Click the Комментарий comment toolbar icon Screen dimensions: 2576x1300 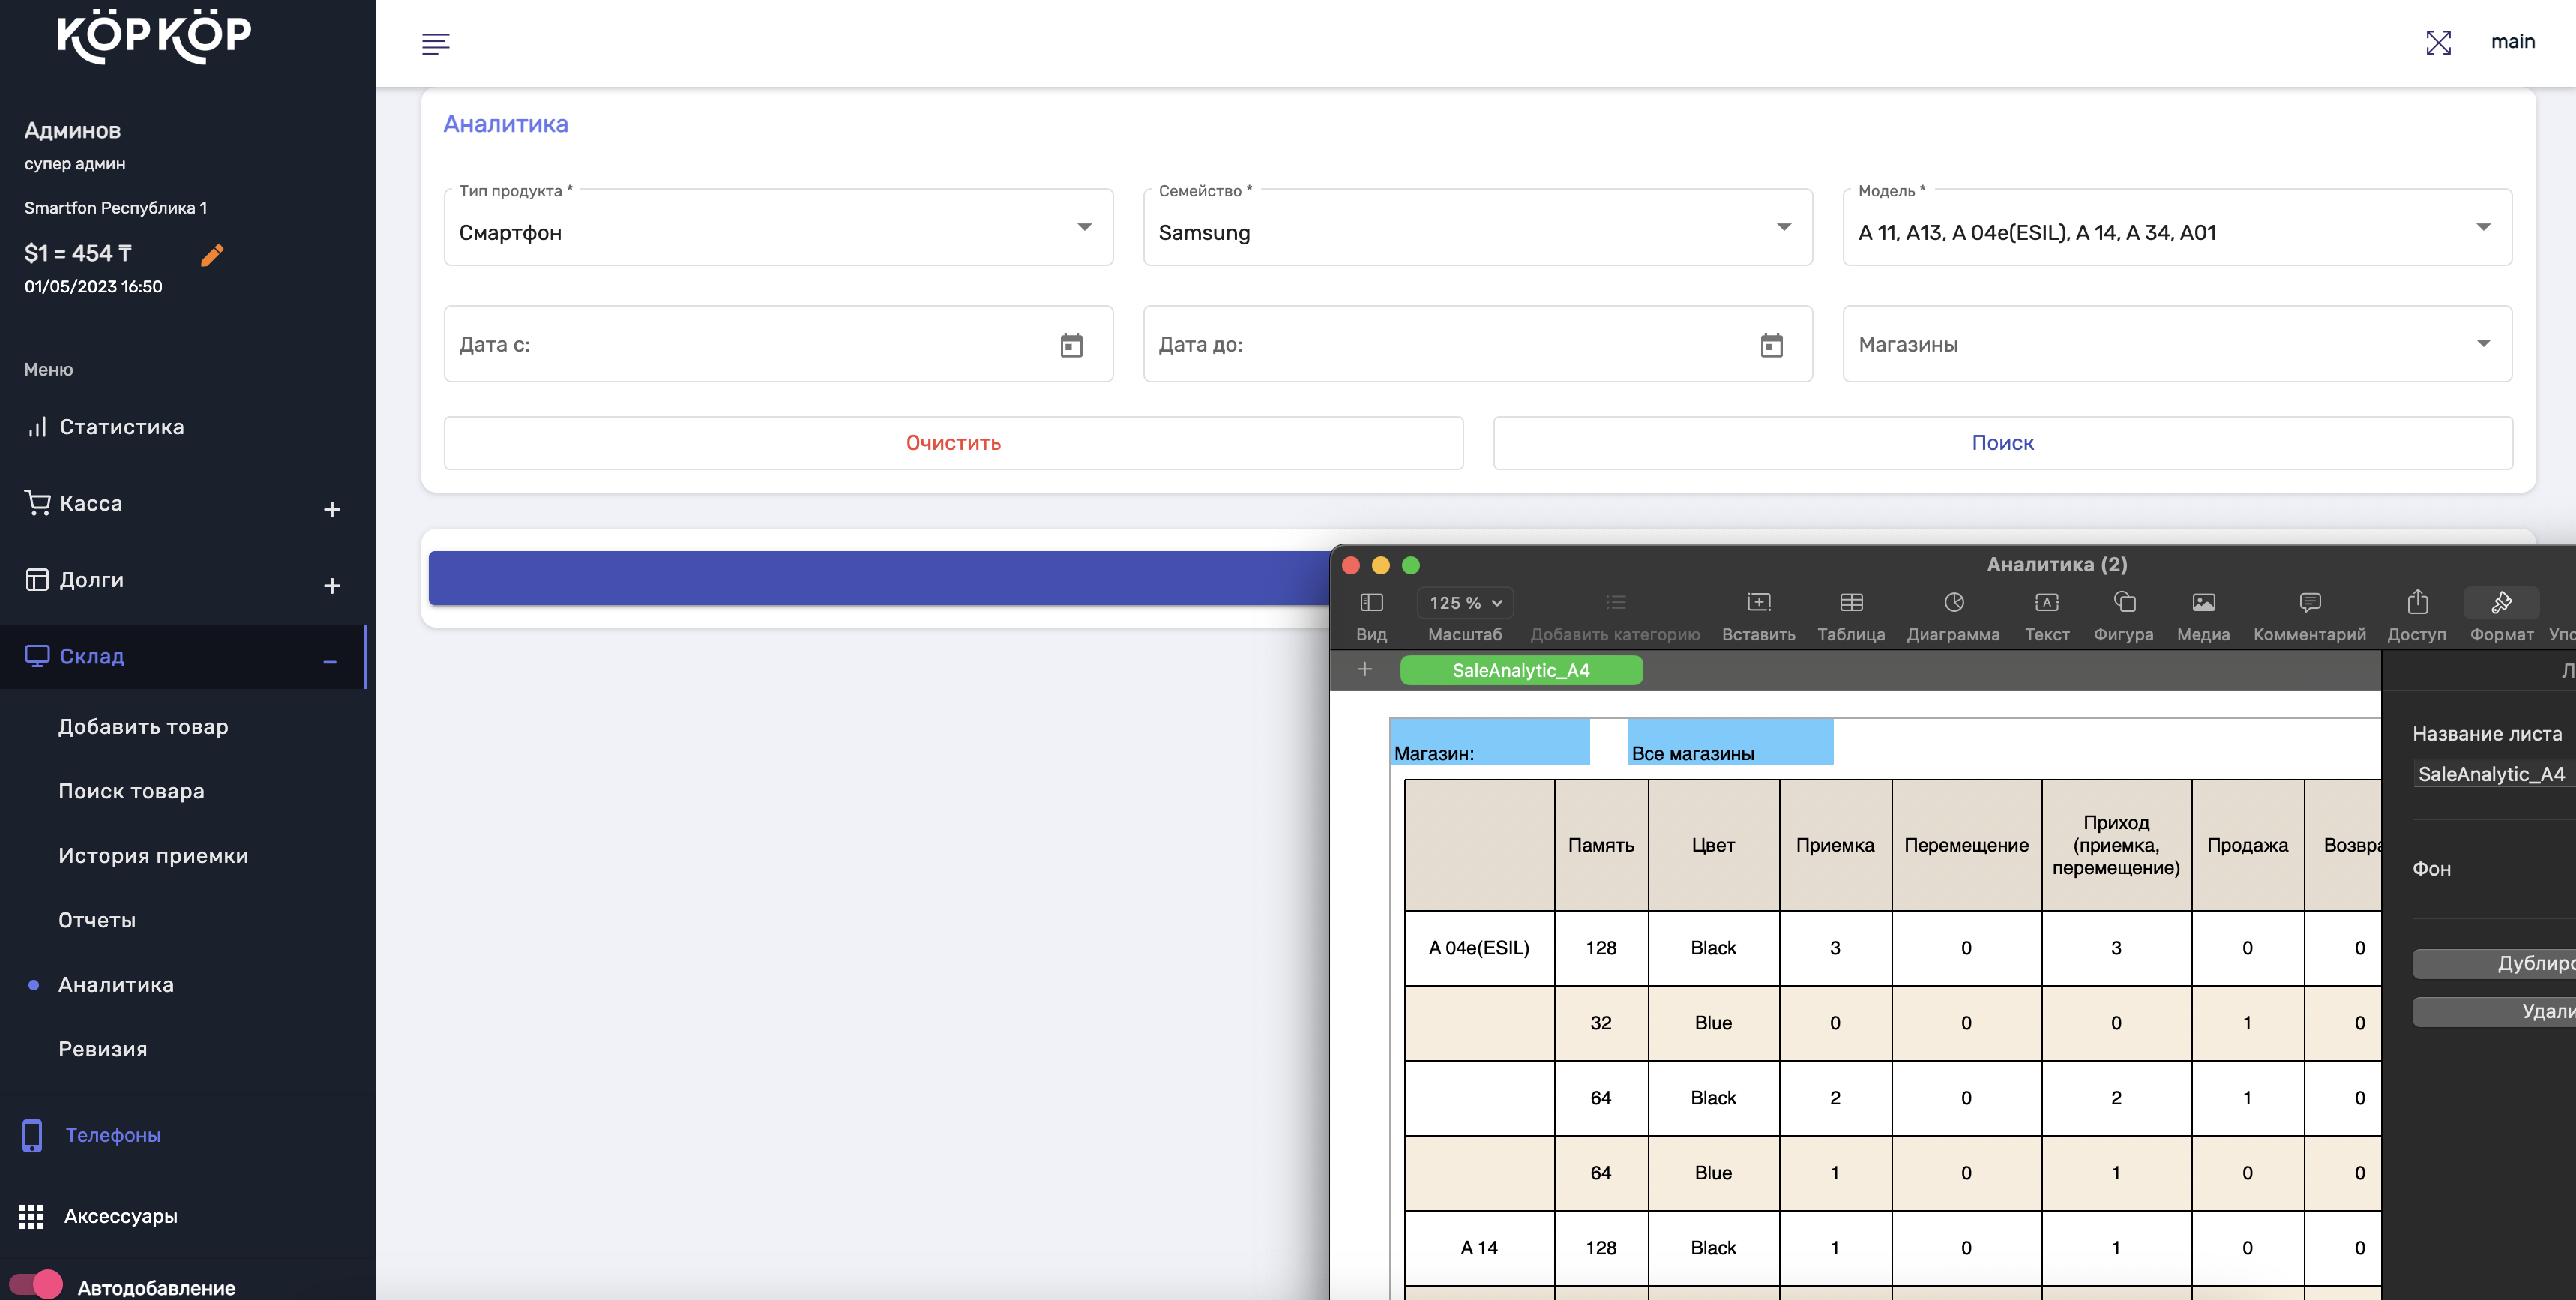click(x=2309, y=603)
